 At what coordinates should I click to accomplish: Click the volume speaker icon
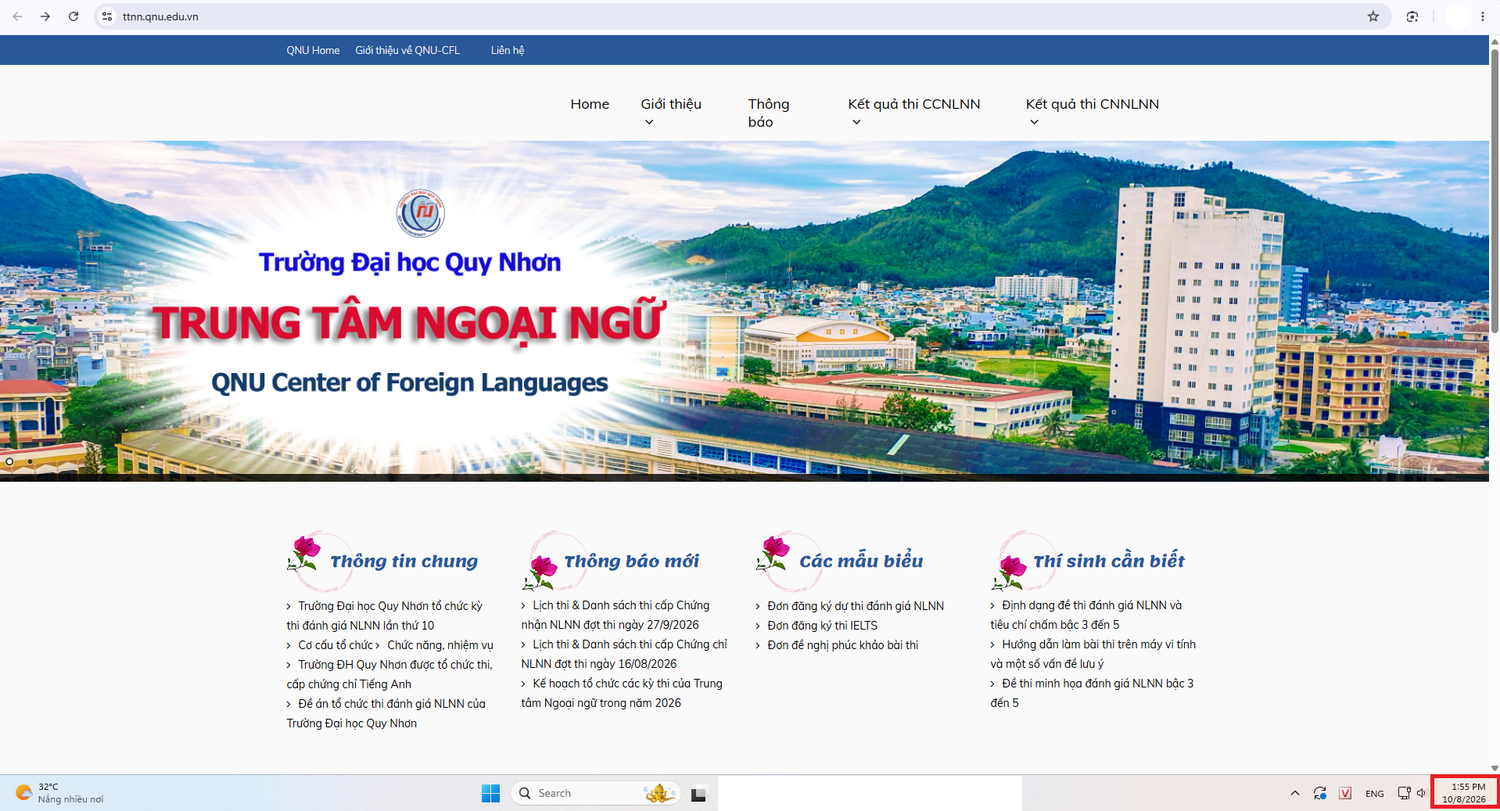[x=1422, y=793]
